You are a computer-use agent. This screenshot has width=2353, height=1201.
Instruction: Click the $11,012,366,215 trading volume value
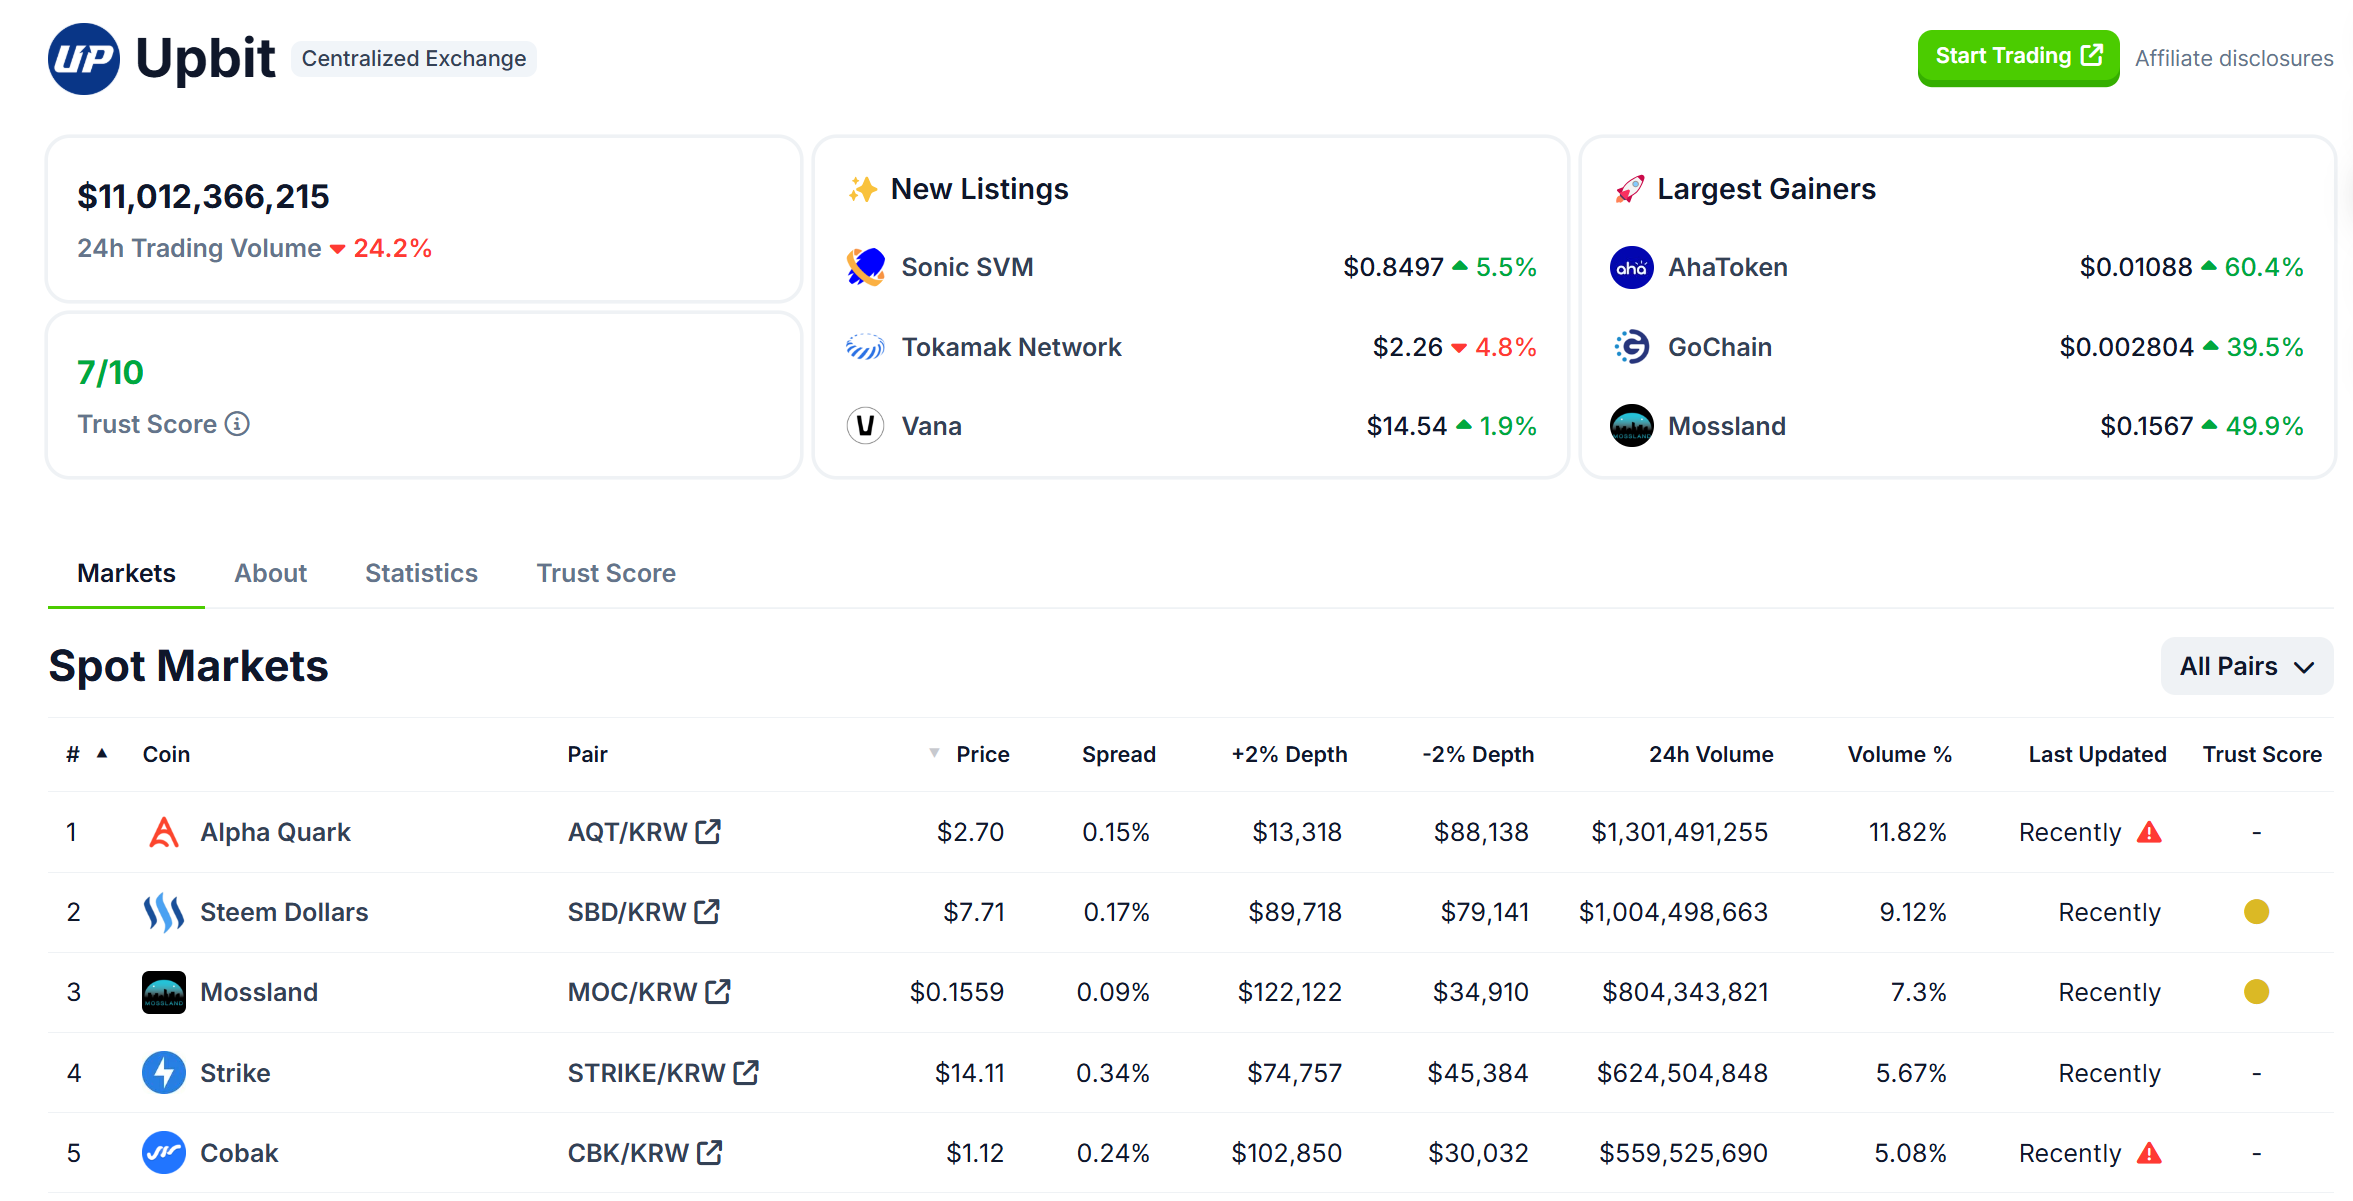coord(203,196)
